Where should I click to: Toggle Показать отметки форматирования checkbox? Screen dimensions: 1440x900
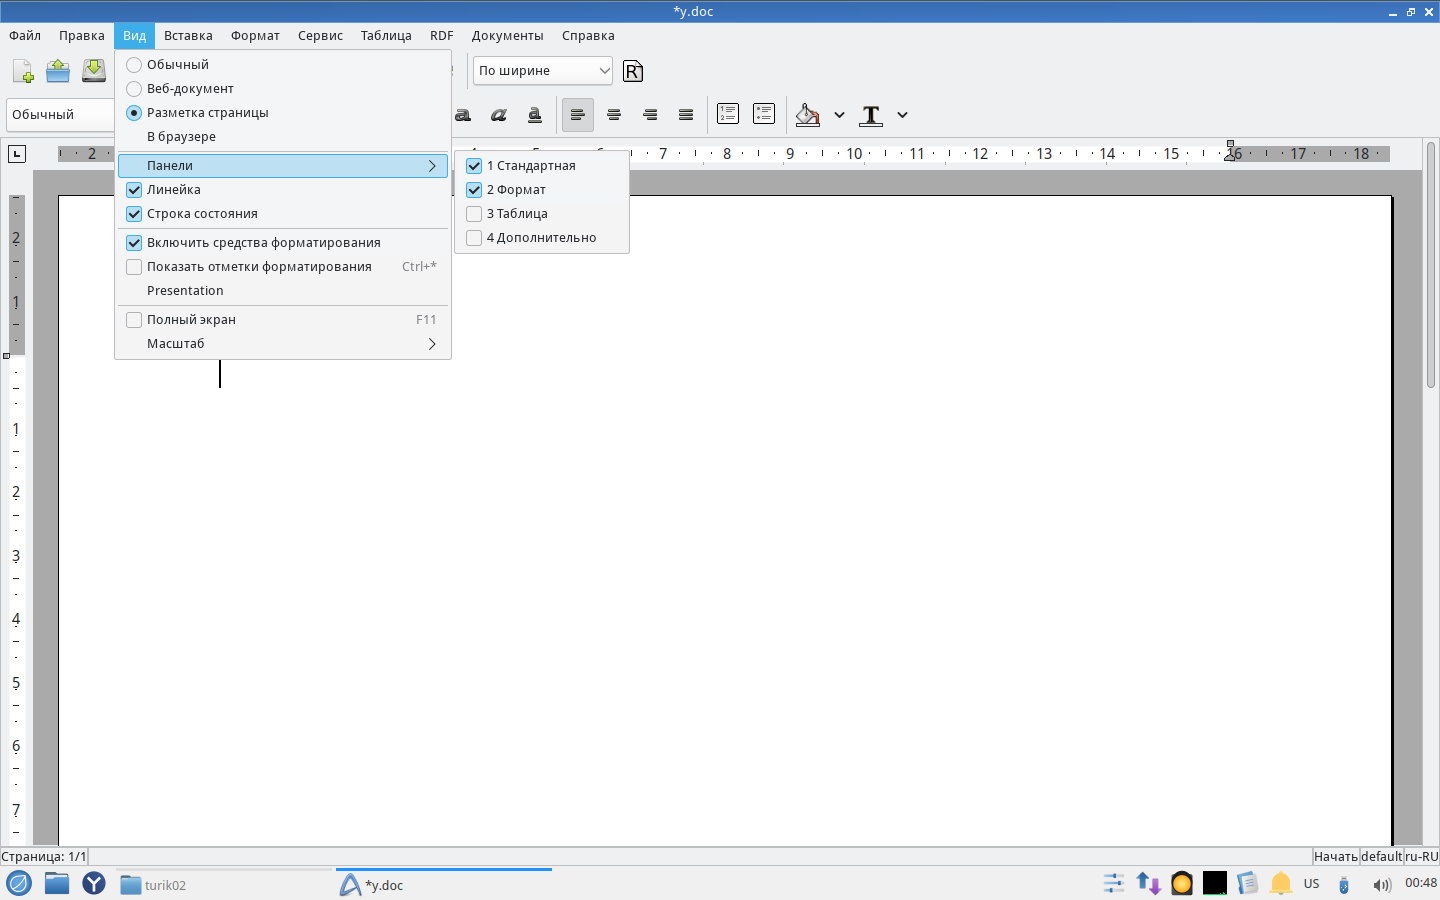coord(134,267)
